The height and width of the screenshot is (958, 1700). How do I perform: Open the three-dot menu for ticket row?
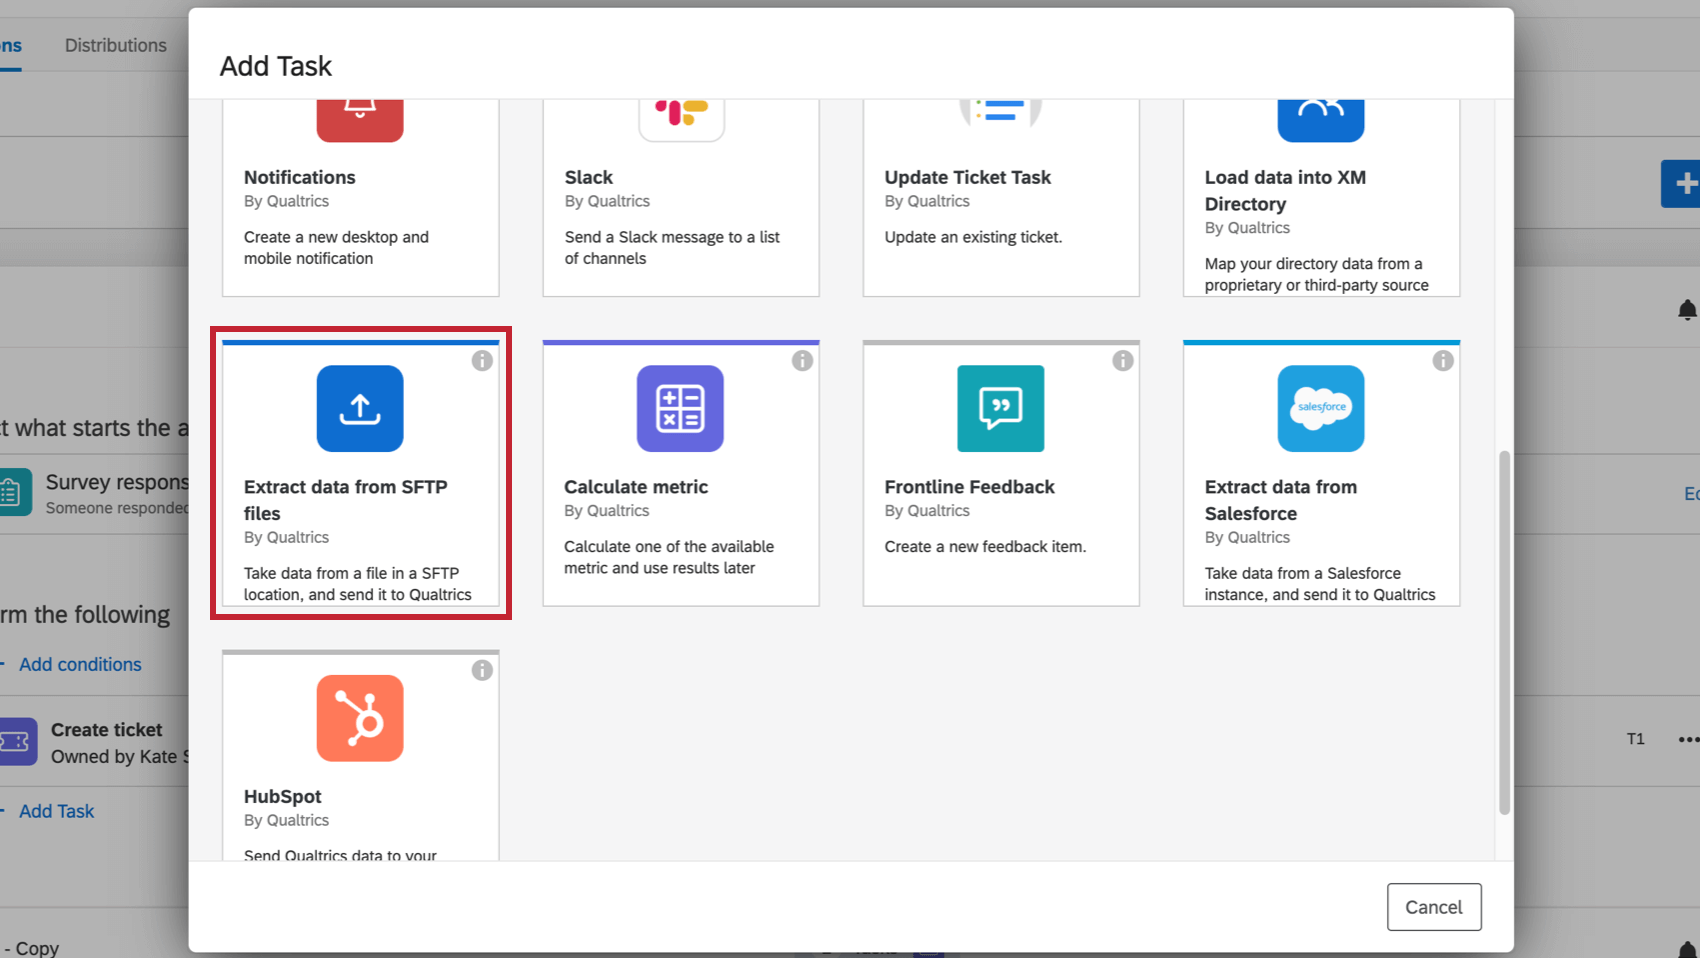pyautogui.click(x=1688, y=740)
